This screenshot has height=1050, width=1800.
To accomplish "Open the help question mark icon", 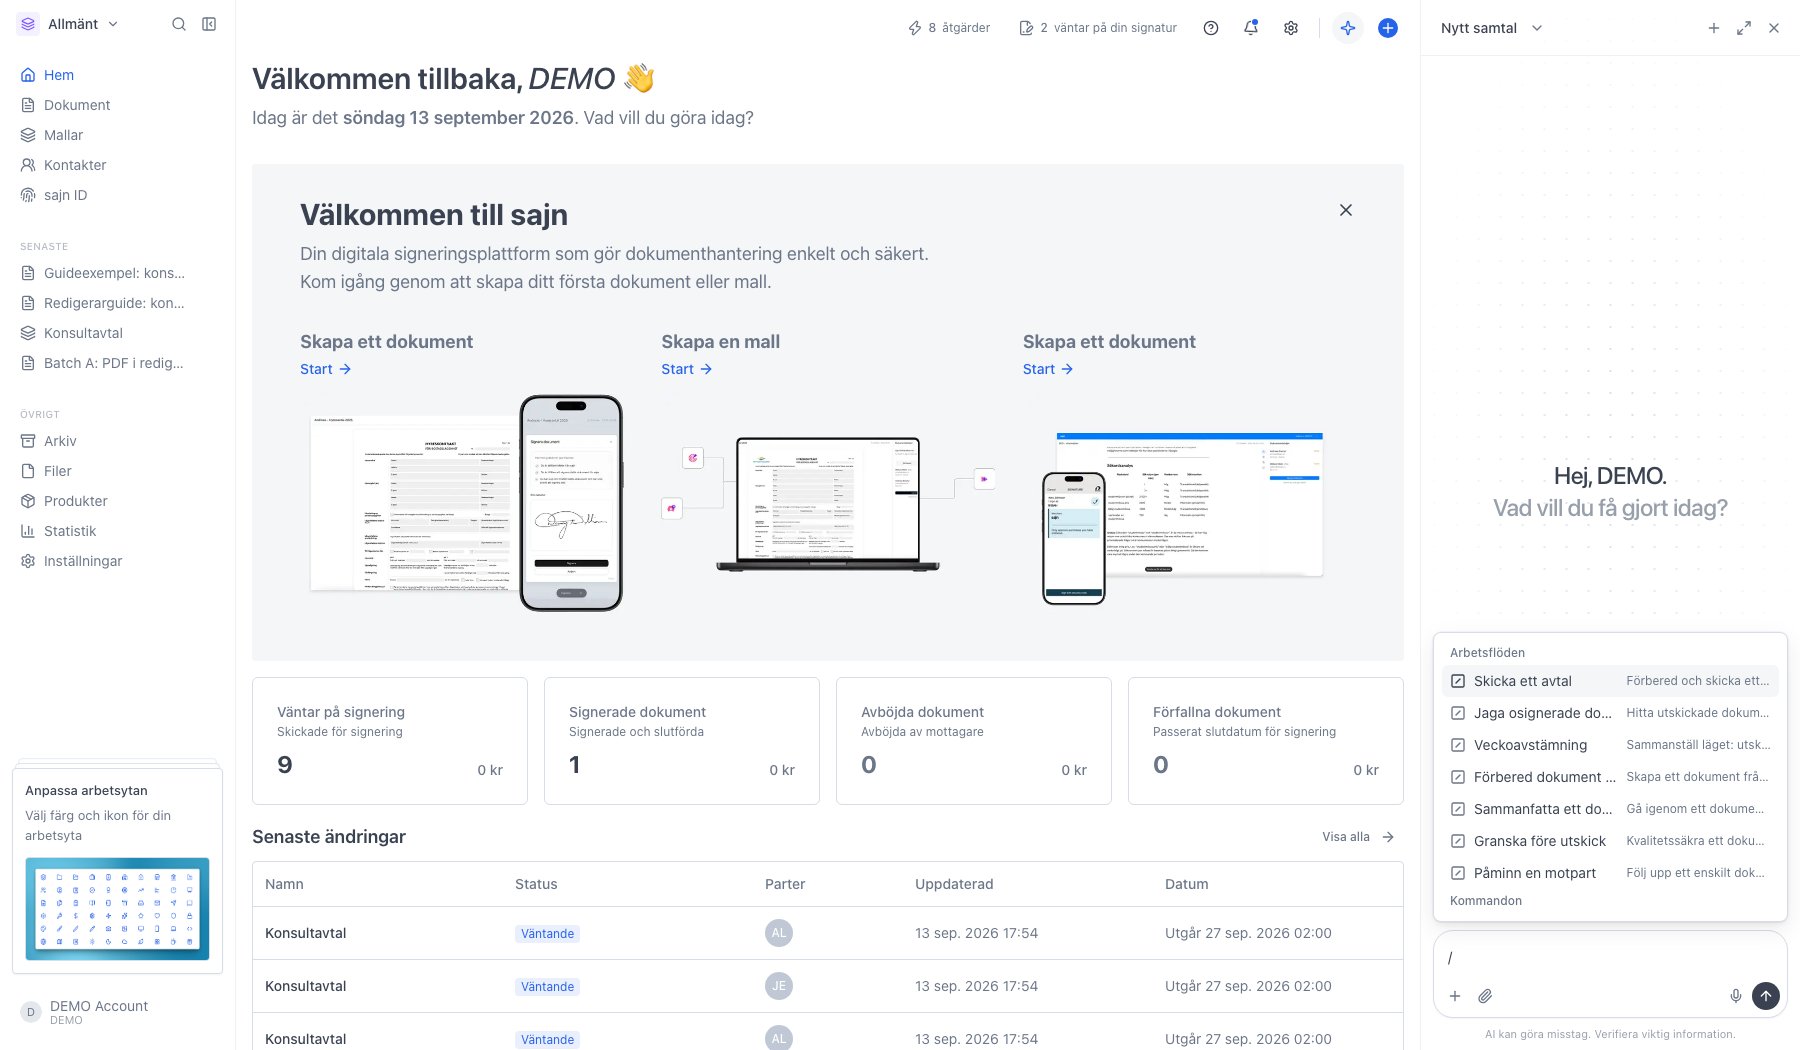I will pos(1211,28).
